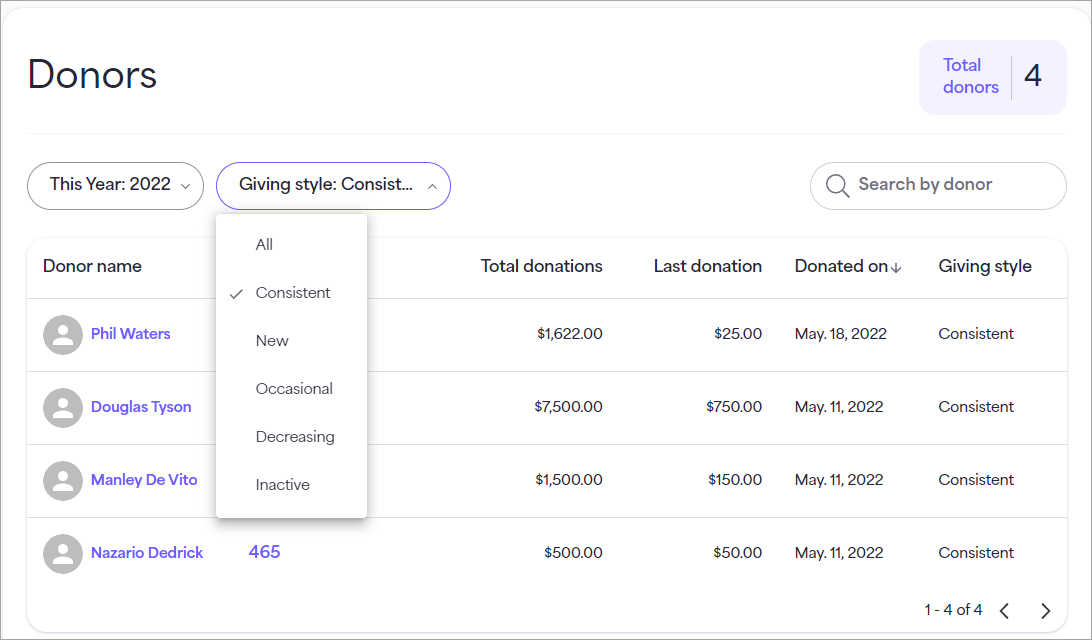Click the 465 link
Viewport: 1092px width, 640px height.
265,552
